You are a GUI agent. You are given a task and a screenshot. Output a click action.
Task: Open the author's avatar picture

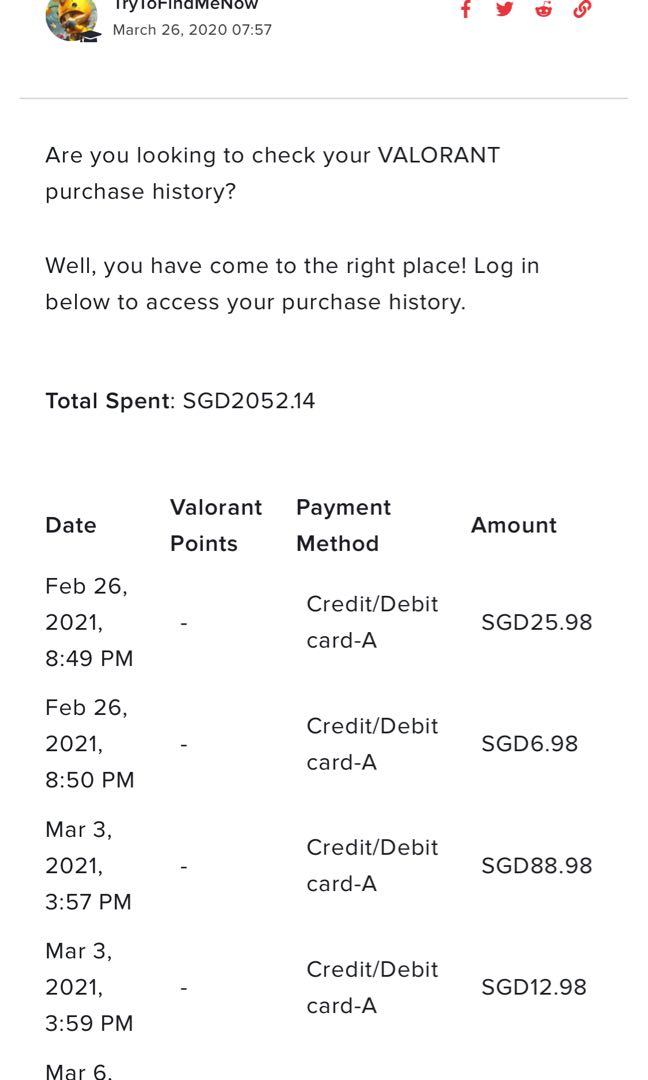[x=72, y=17]
